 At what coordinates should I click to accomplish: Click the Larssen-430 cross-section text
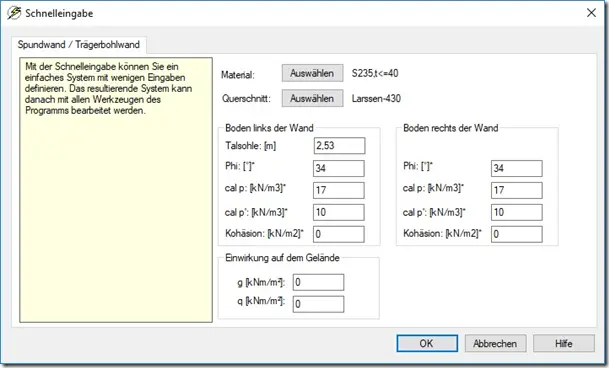(x=376, y=98)
